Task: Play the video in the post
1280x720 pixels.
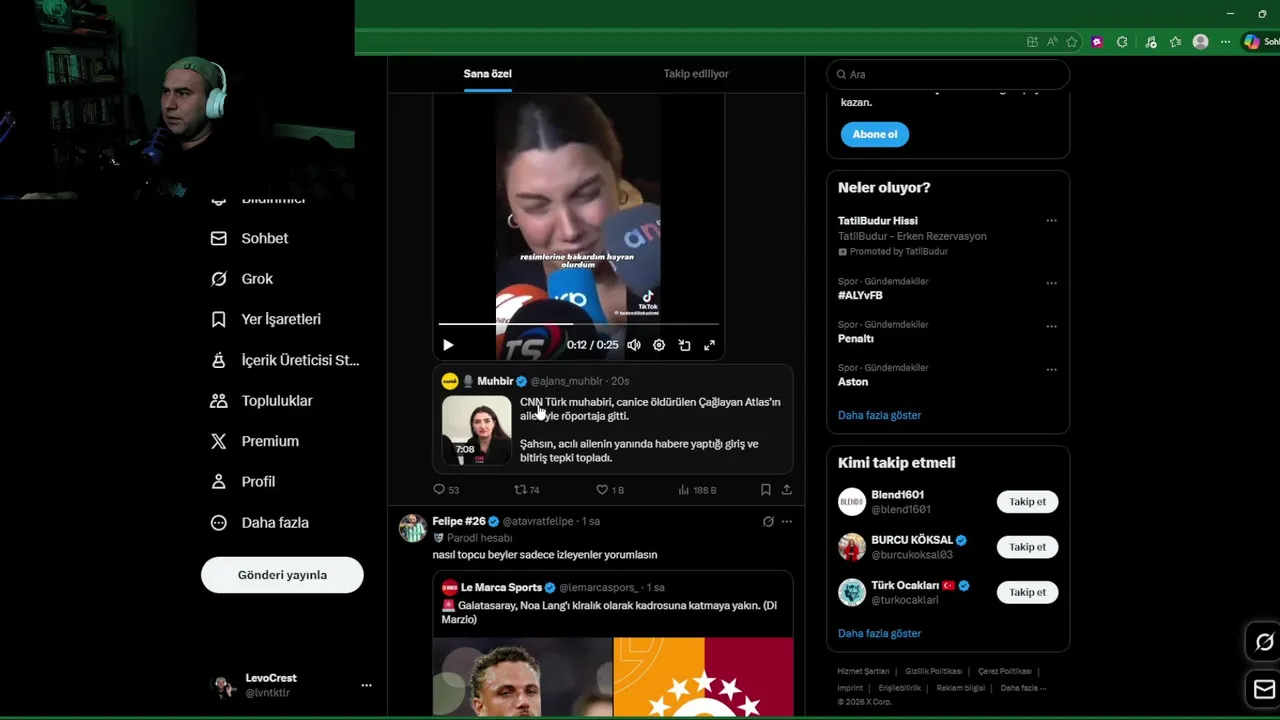Action: [x=448, y=345]
